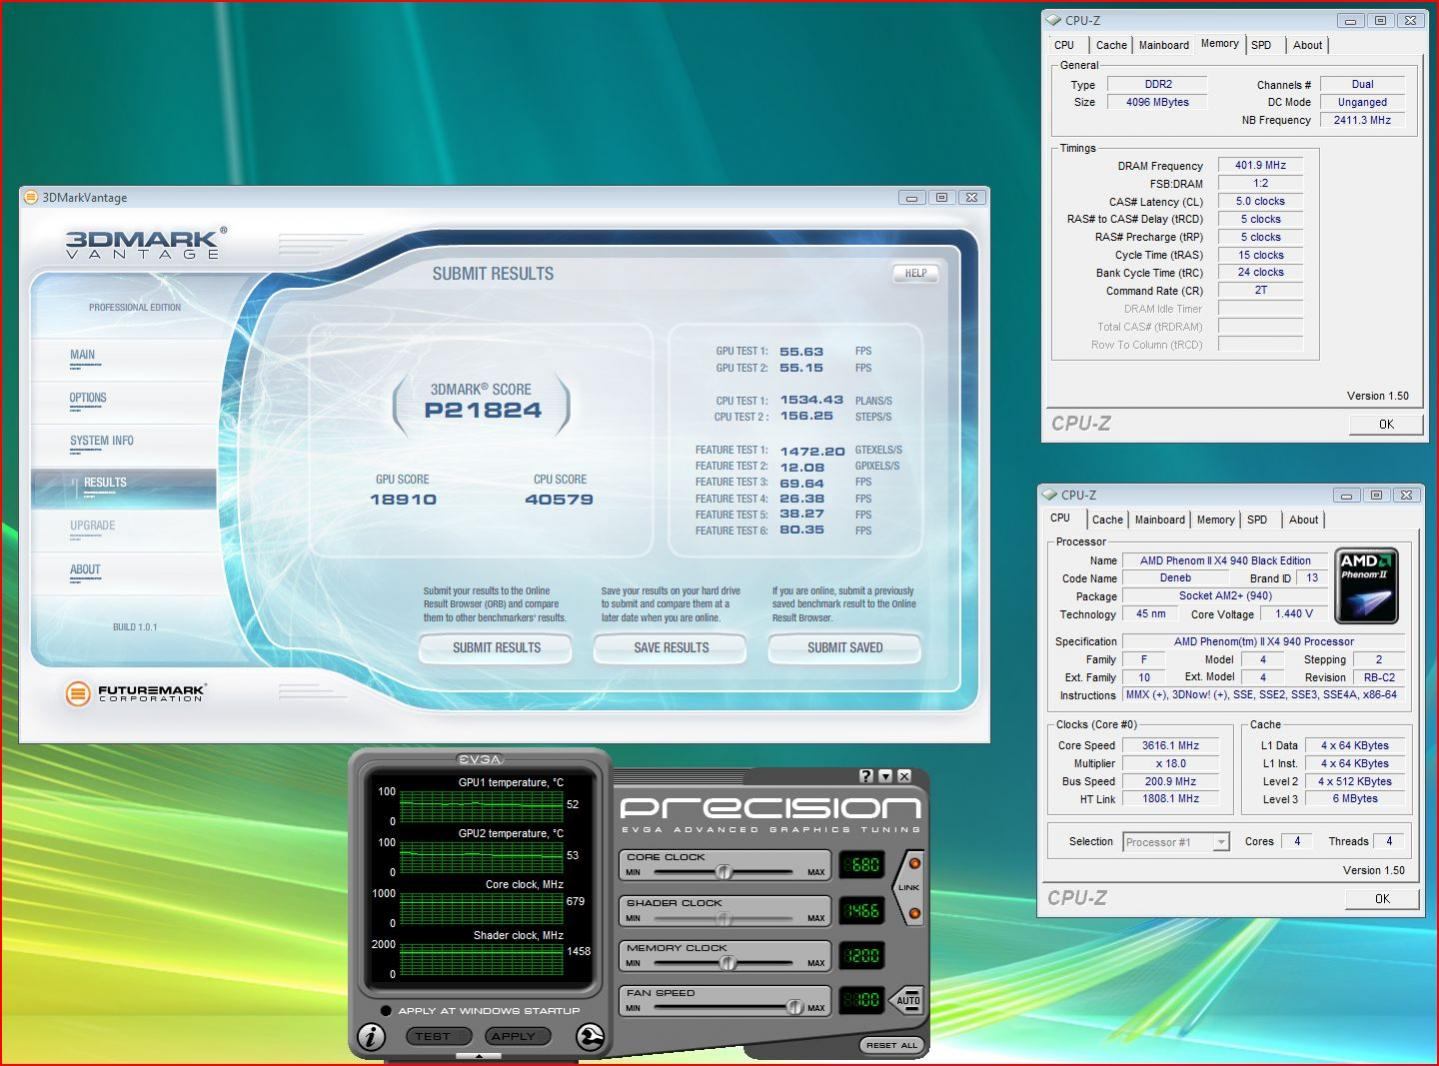Maximize the 3DMarkVantage window

(x=941, y=198)
